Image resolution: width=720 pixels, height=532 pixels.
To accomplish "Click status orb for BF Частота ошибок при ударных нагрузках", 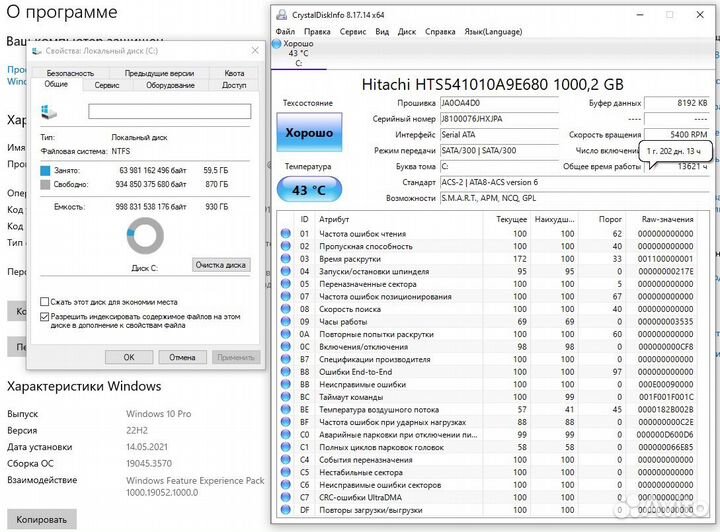I will pos(286,422).
